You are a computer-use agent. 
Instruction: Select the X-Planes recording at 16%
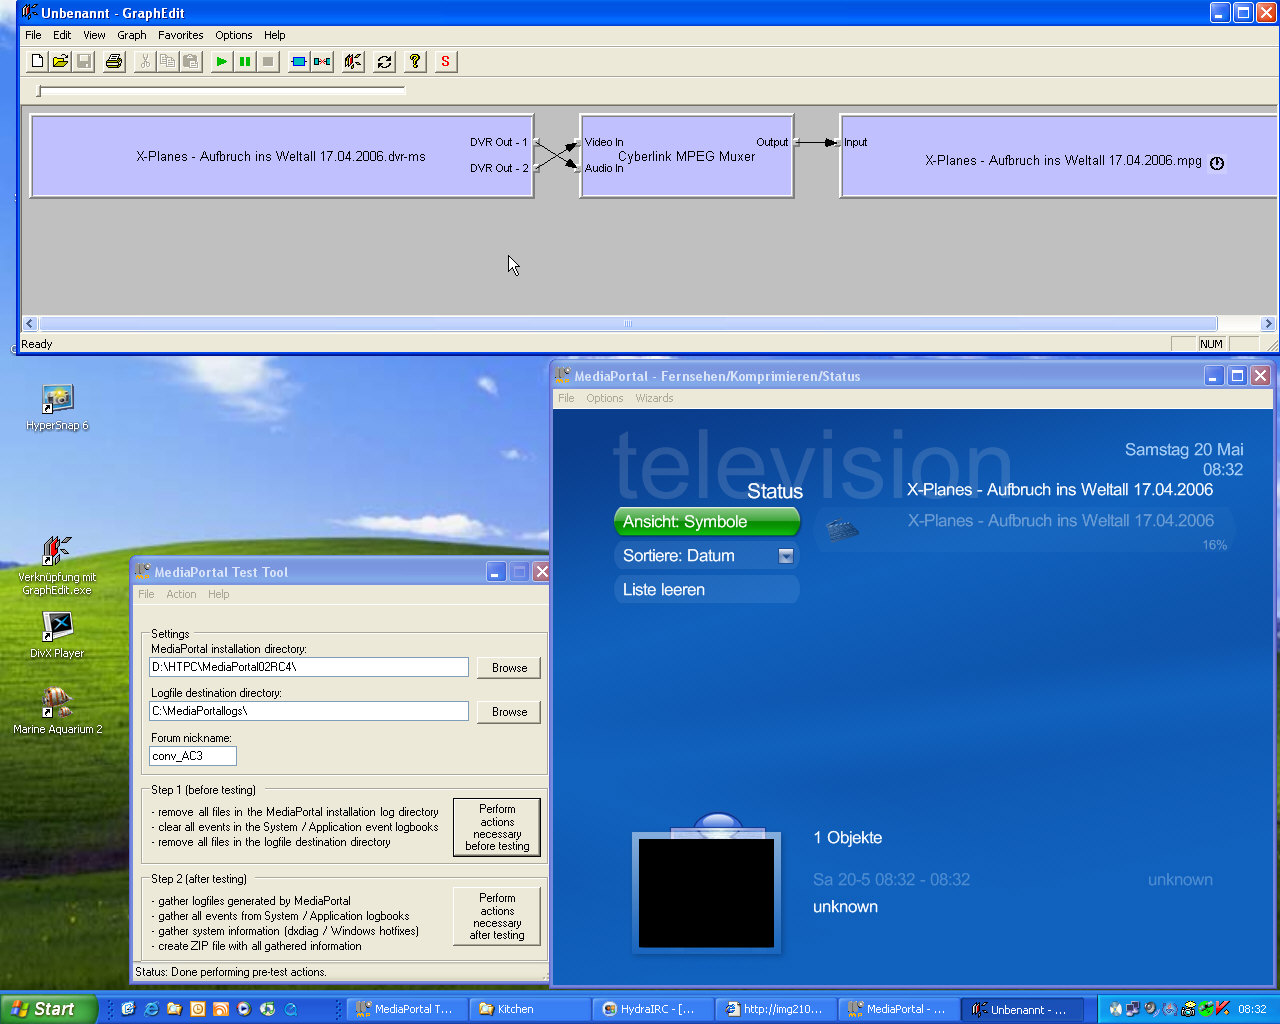(1025, 530)
